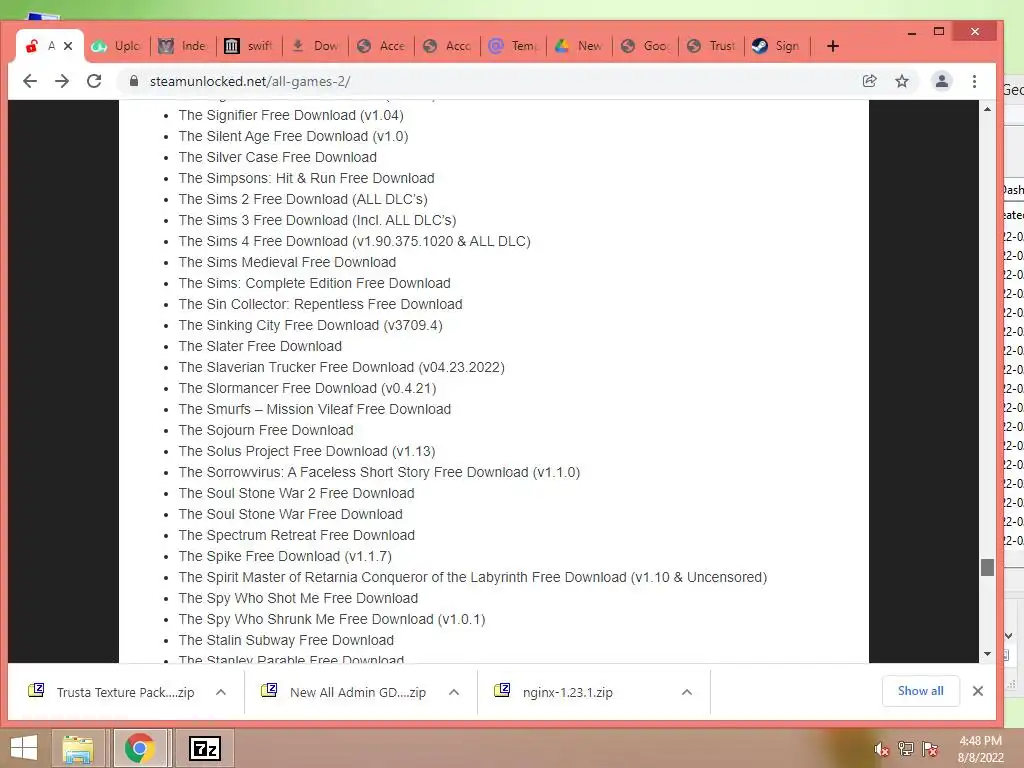Image resolution: width=1024 pixels, height=768 pixels.
Task: Show all downloads
Action: point(920,691)
